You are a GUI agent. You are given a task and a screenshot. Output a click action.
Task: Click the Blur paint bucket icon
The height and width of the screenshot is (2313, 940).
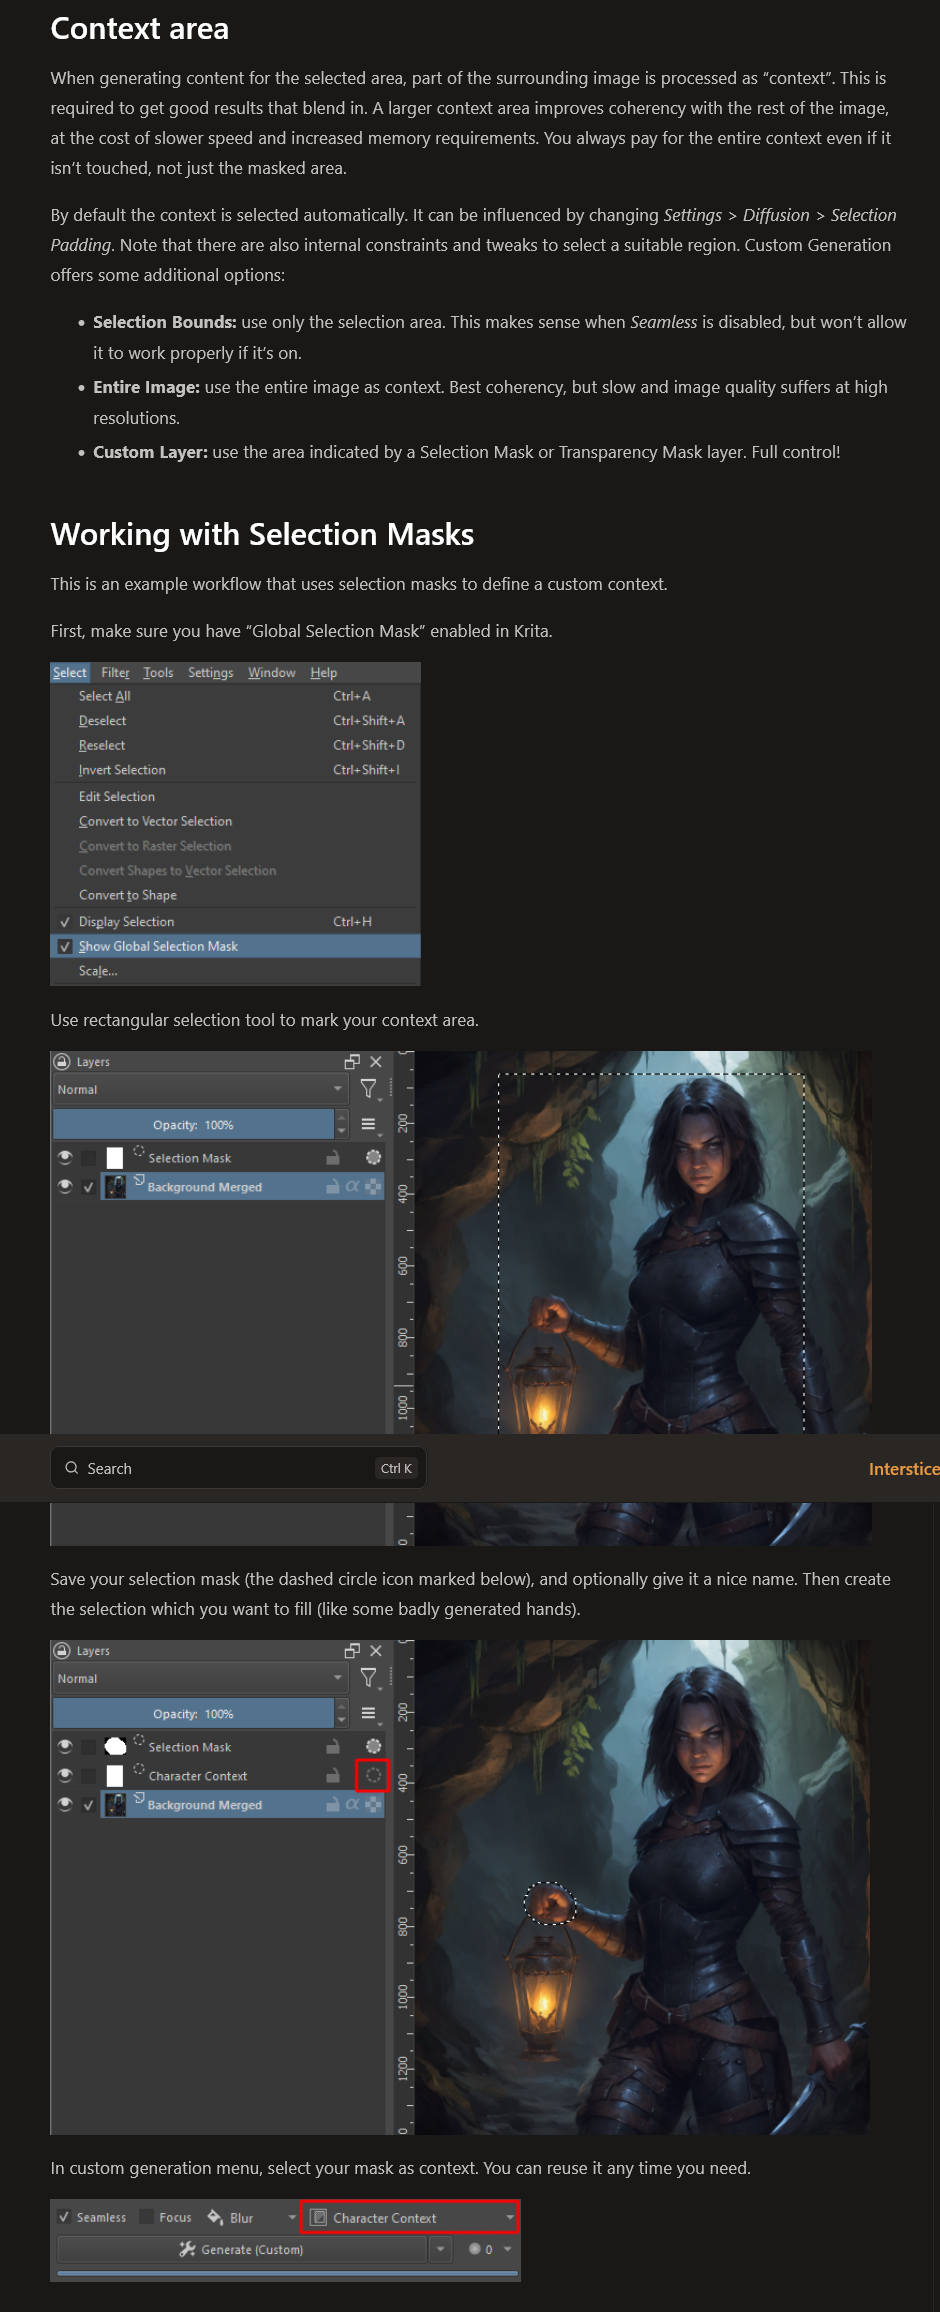(215, 2218)
